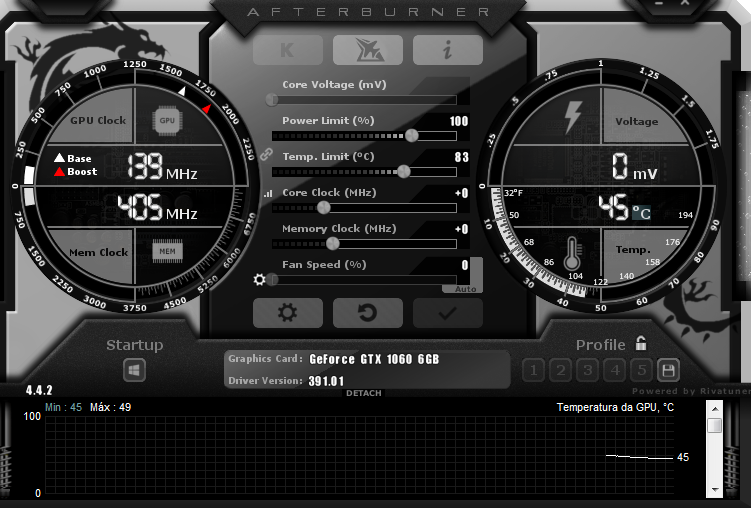Screen dimensions: 751x508
Task: Open Kombustor with the K button
Action: coord(288,50)
